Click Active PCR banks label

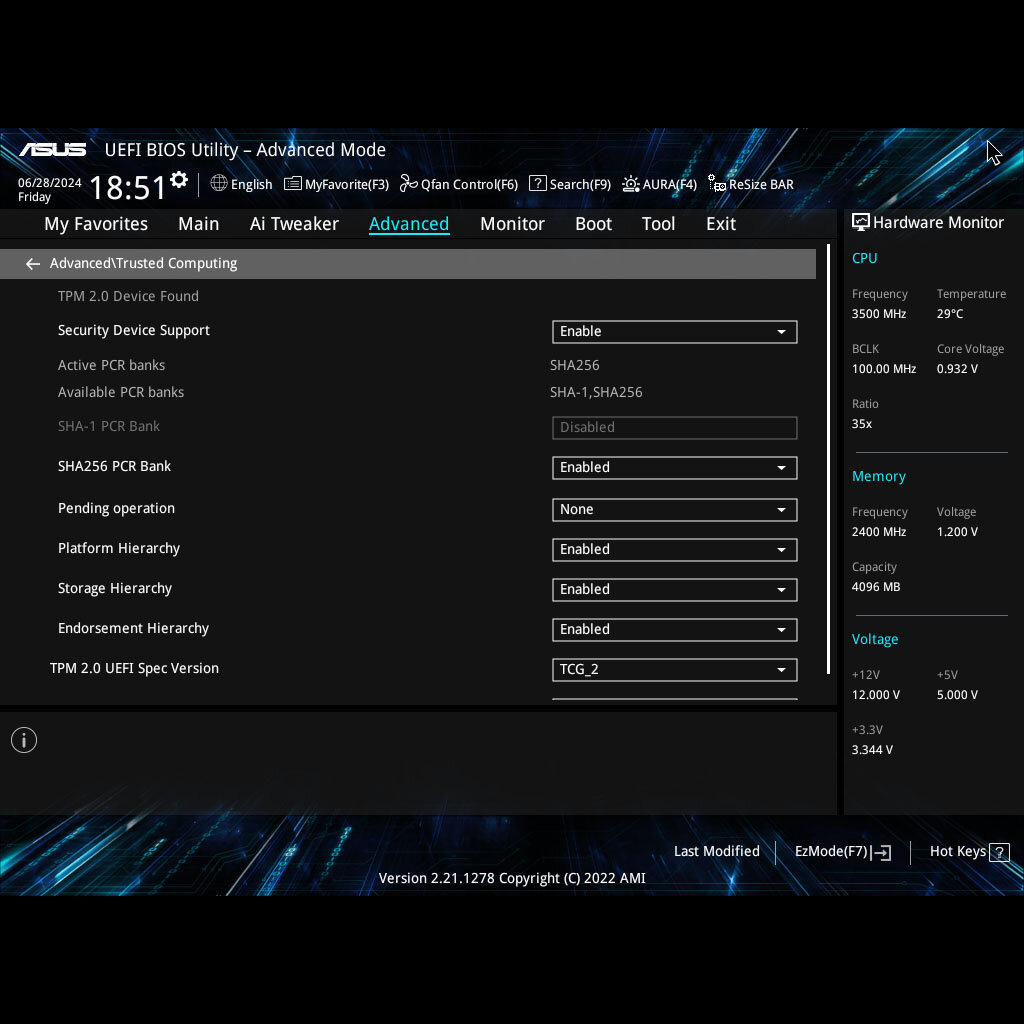pos(111,365)
